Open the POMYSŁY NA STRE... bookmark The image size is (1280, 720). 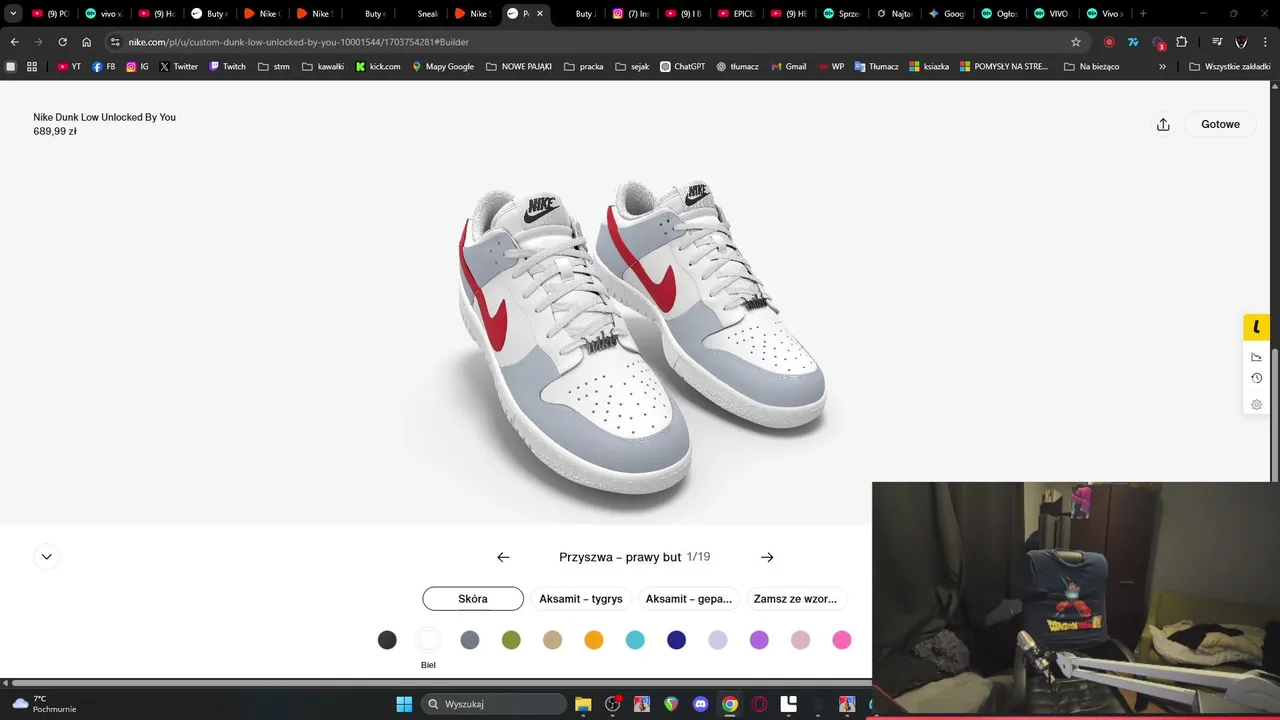(x=1004, y=67)
